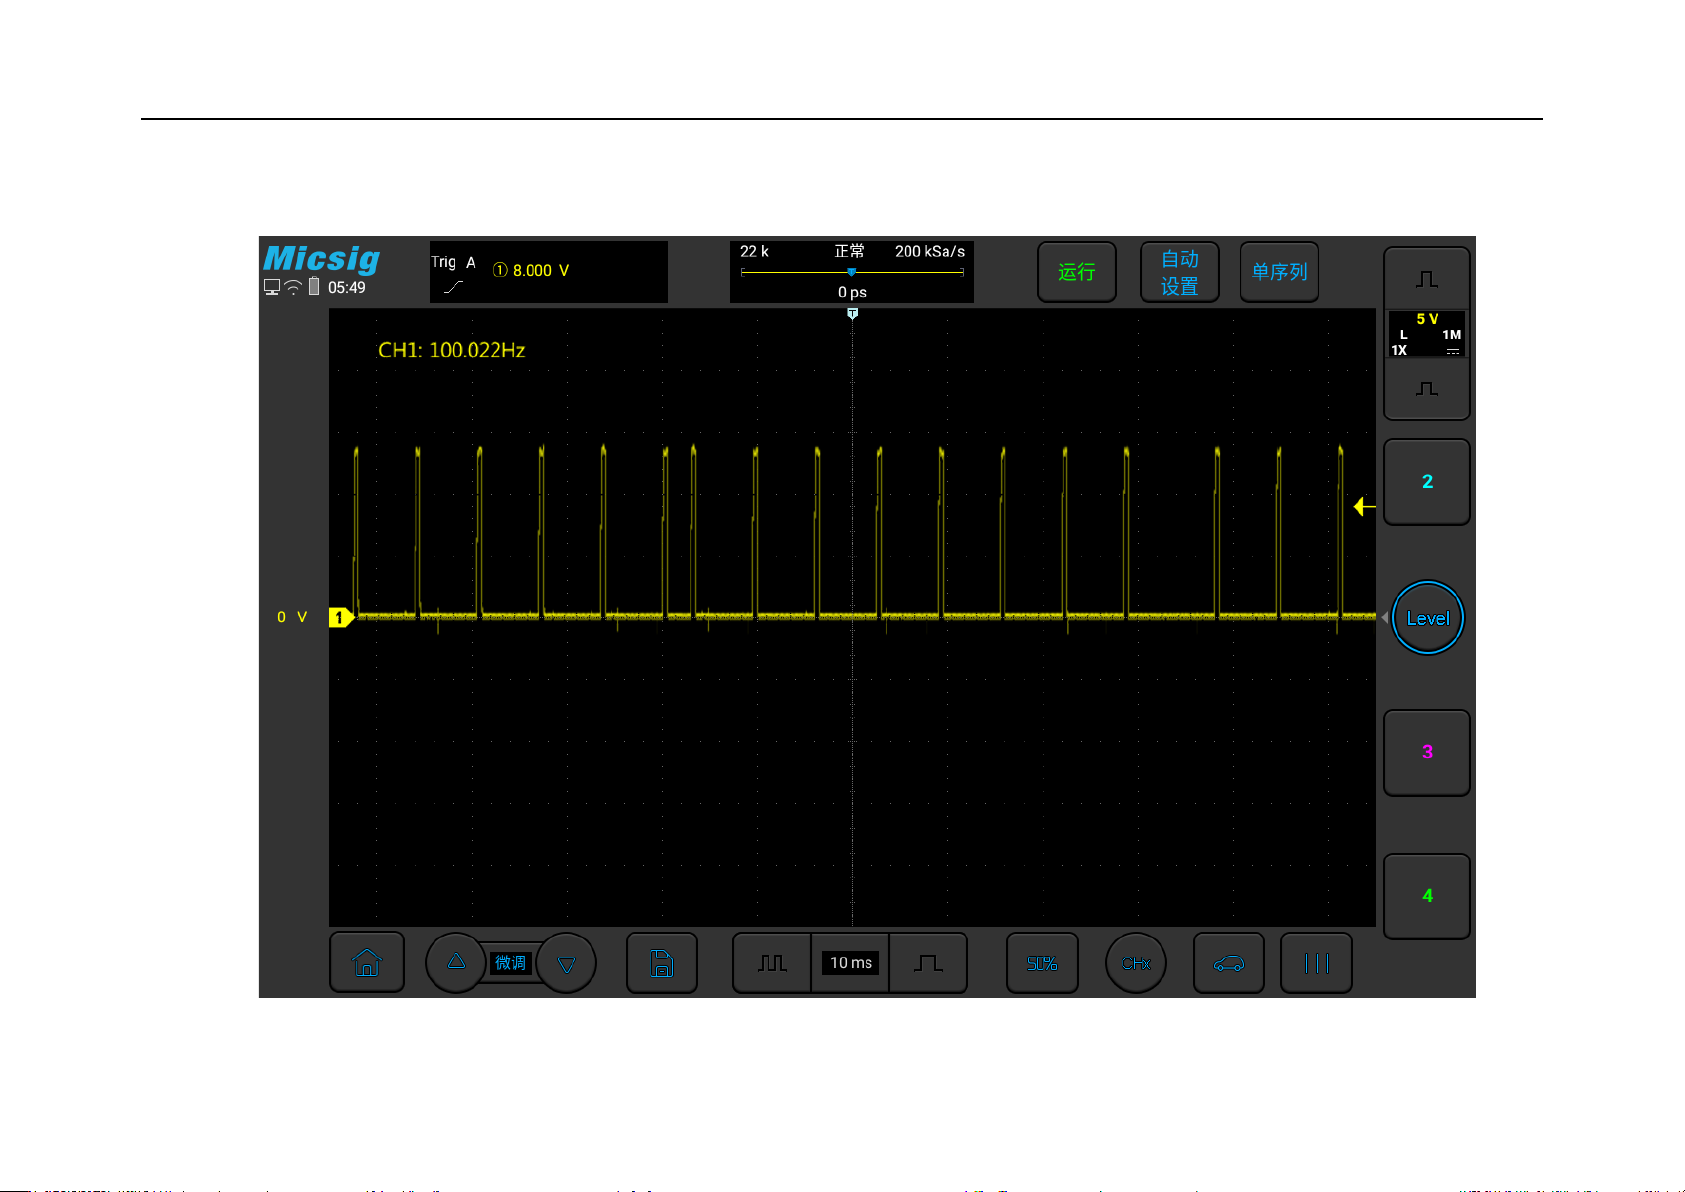Click the trigger position T marker
The image size is (1685, 1192).
(852, 314)
